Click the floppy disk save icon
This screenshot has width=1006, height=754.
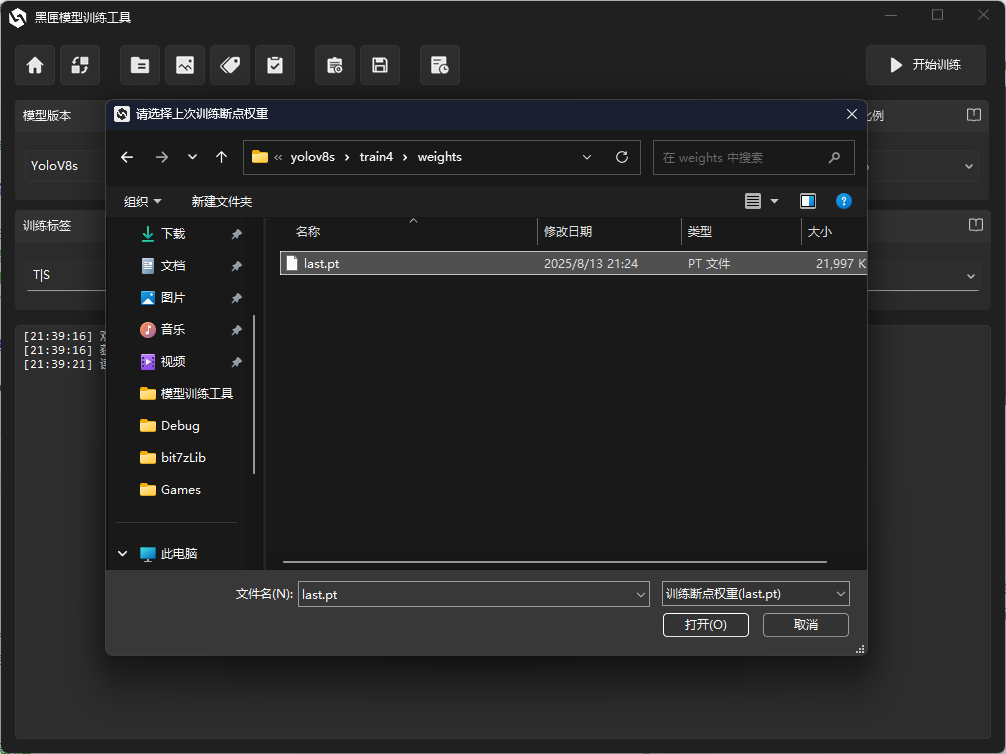380,65
